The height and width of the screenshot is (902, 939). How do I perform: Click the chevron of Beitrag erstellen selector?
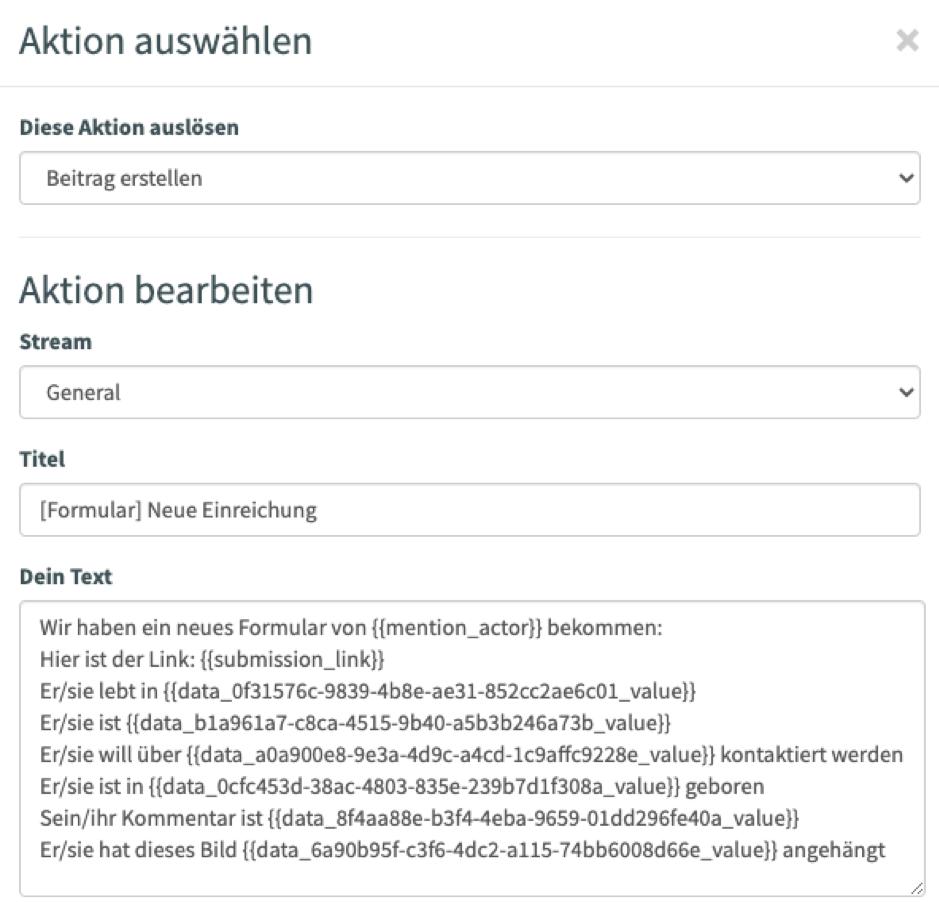(906, 178)
